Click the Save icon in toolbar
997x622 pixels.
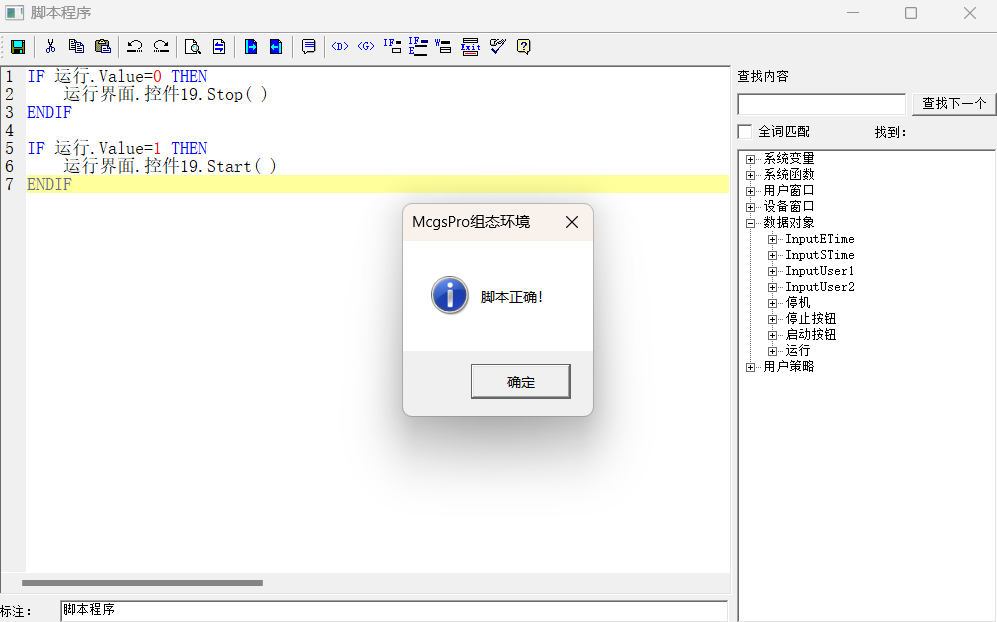[x=18, y=46]
